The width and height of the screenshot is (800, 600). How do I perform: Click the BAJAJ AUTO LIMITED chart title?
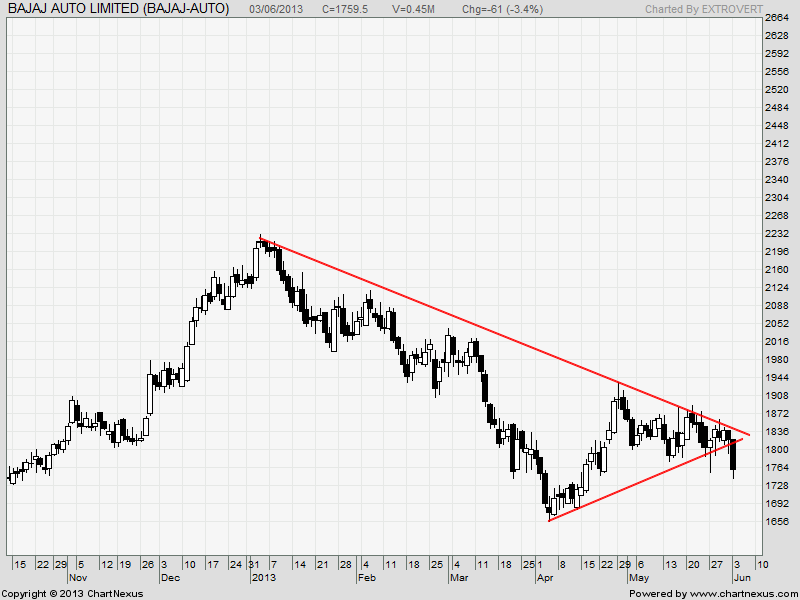(118, 9)
